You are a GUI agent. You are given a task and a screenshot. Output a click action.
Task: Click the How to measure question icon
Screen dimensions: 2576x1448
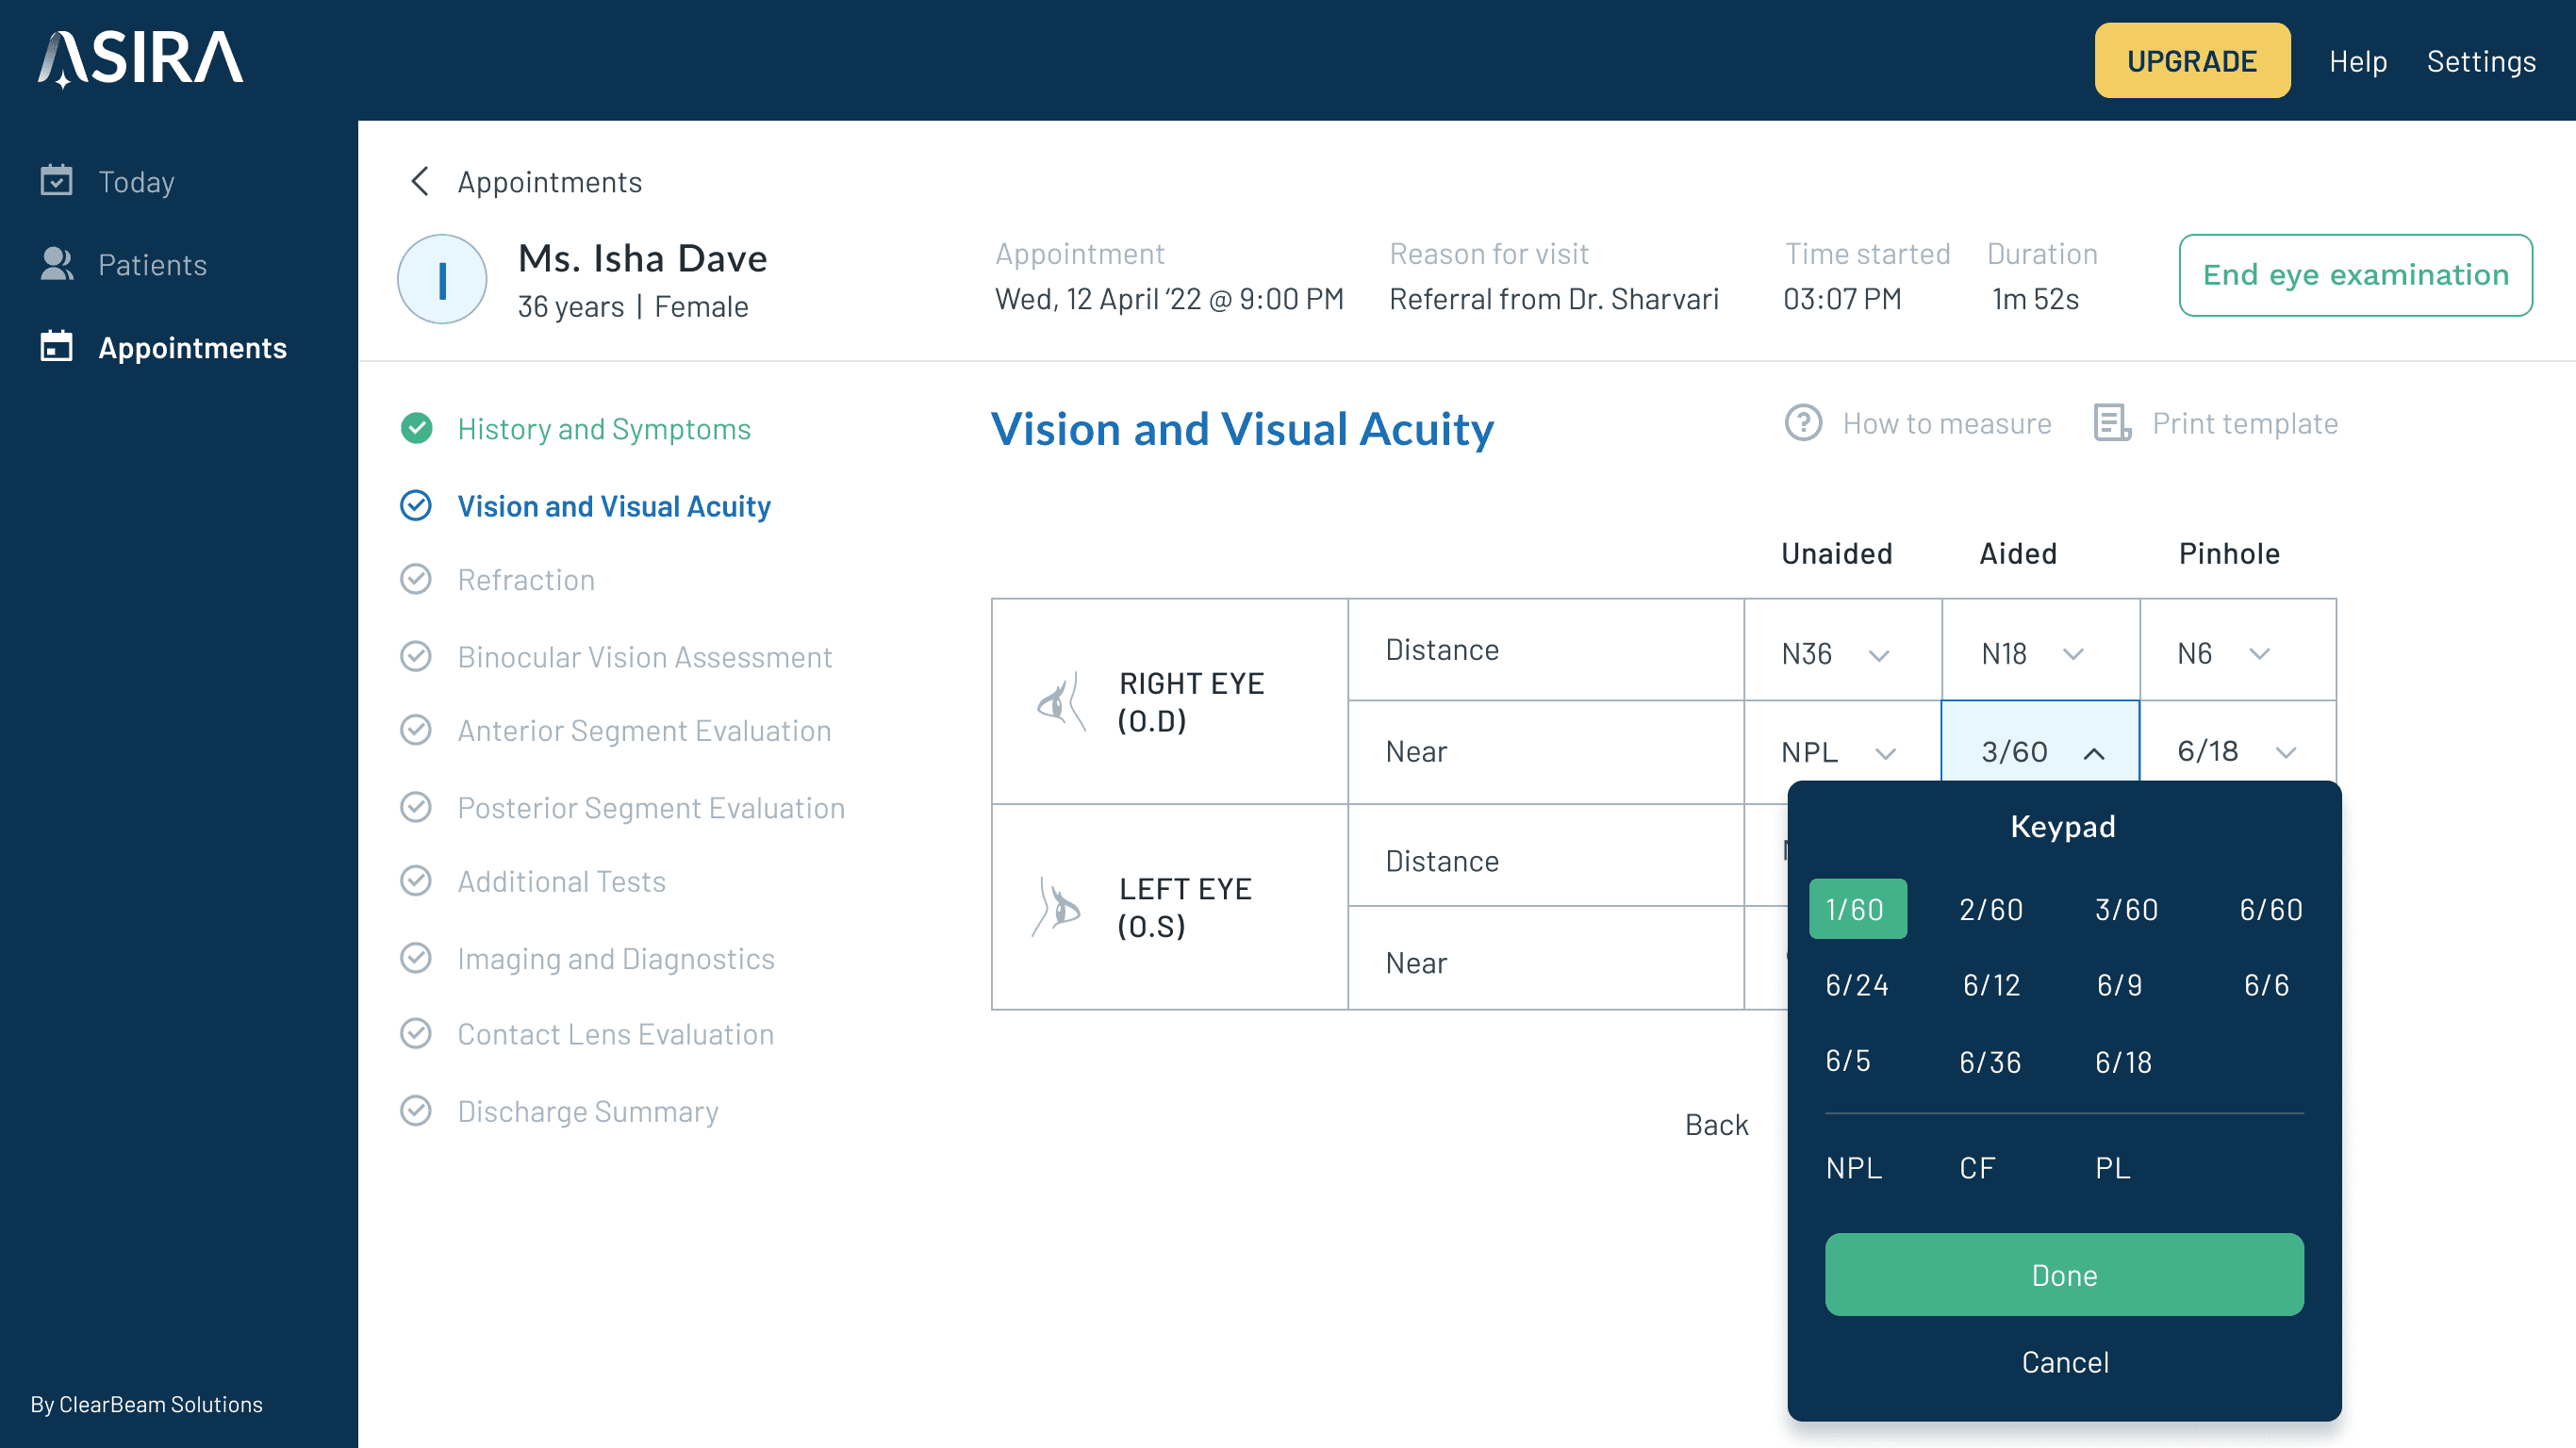(x=1803, y=423)
